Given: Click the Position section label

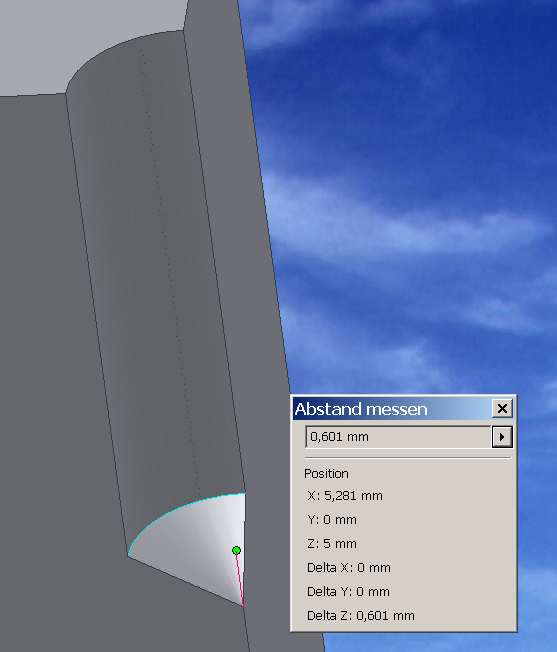Looking at the screenshot, I should [326, 474].
